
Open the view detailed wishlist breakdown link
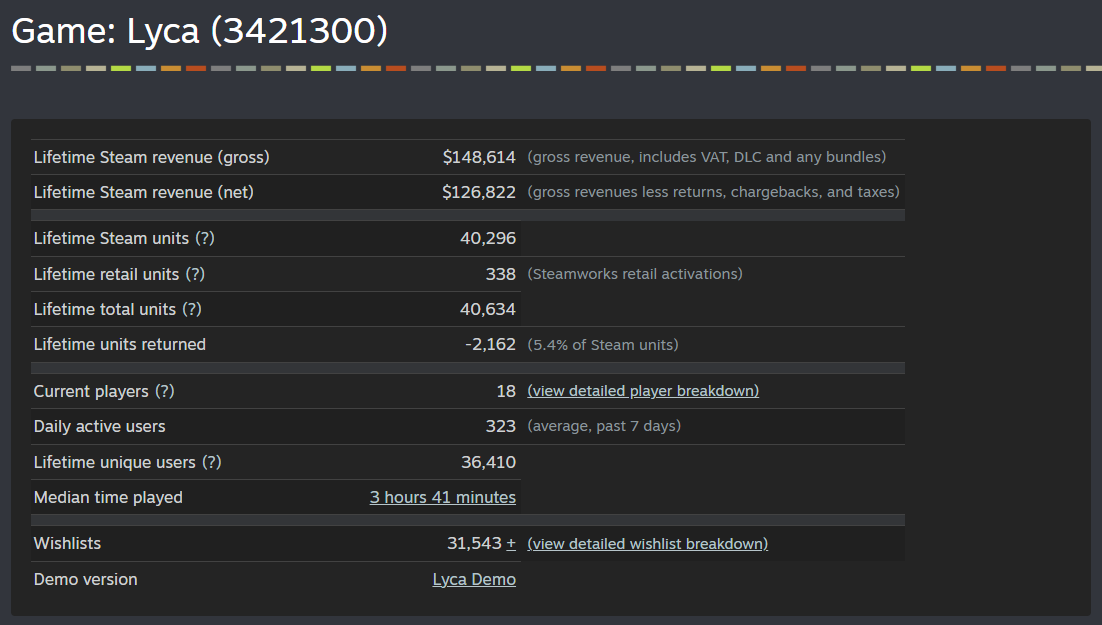point(647,543)
